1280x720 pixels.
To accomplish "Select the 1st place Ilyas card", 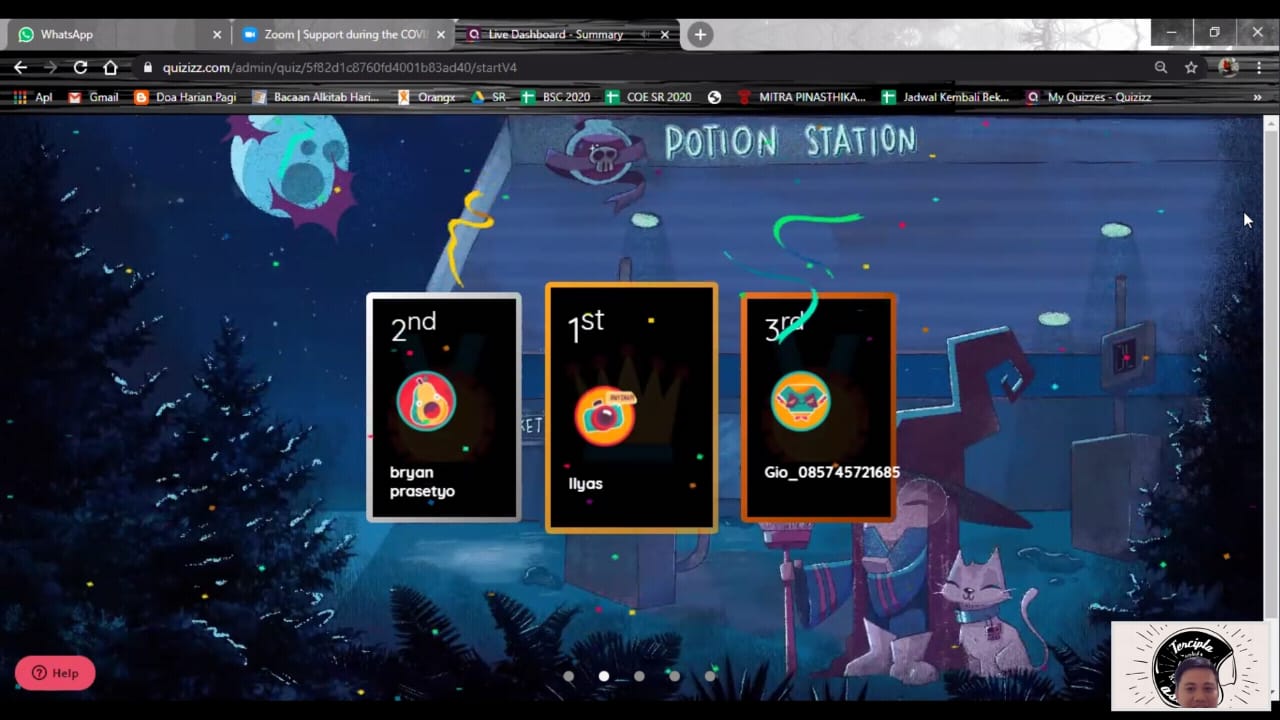I will click(x=631, y=406).
